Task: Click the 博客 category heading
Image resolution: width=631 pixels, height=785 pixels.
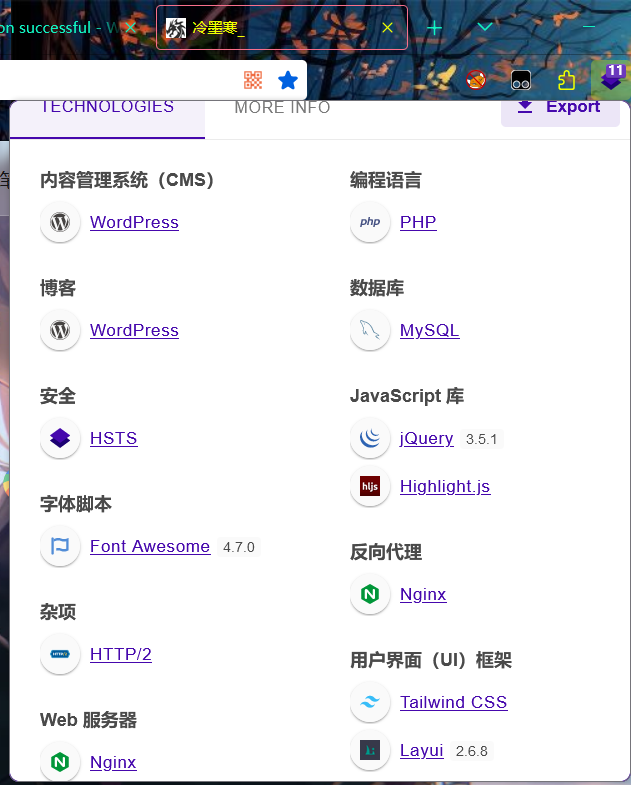Action: pyautogui.click(x=58, y=288)
